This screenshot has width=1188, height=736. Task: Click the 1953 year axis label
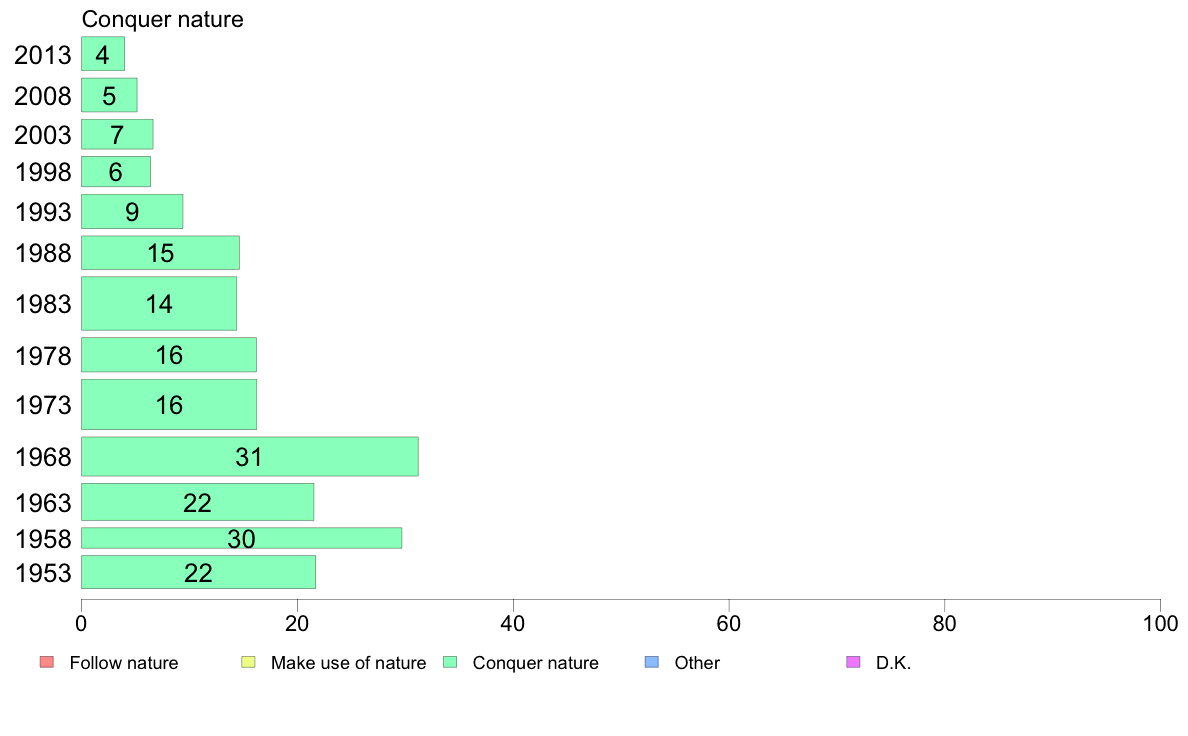[43, 573]
